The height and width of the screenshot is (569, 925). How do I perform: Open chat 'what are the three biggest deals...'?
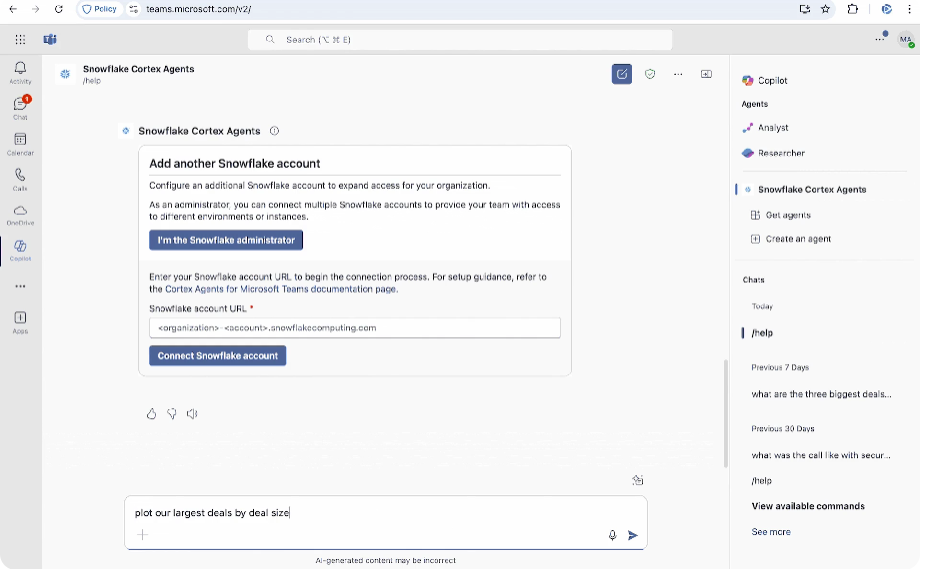click(821, 394)
